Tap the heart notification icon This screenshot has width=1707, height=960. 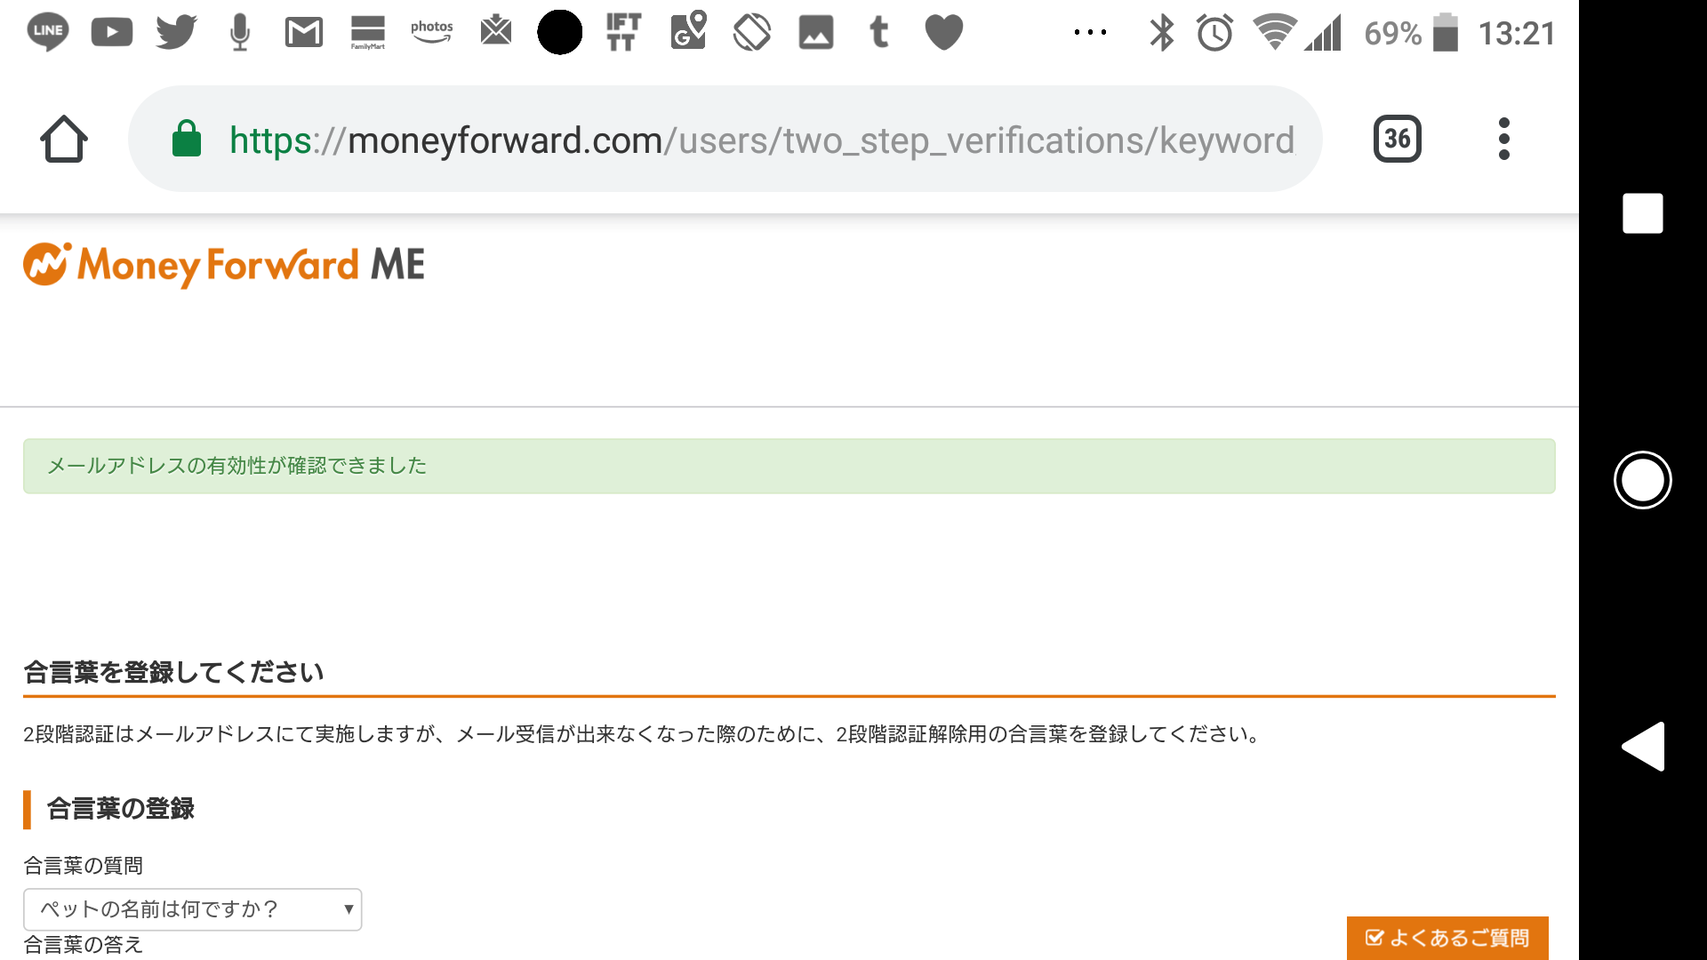point(944,32)
